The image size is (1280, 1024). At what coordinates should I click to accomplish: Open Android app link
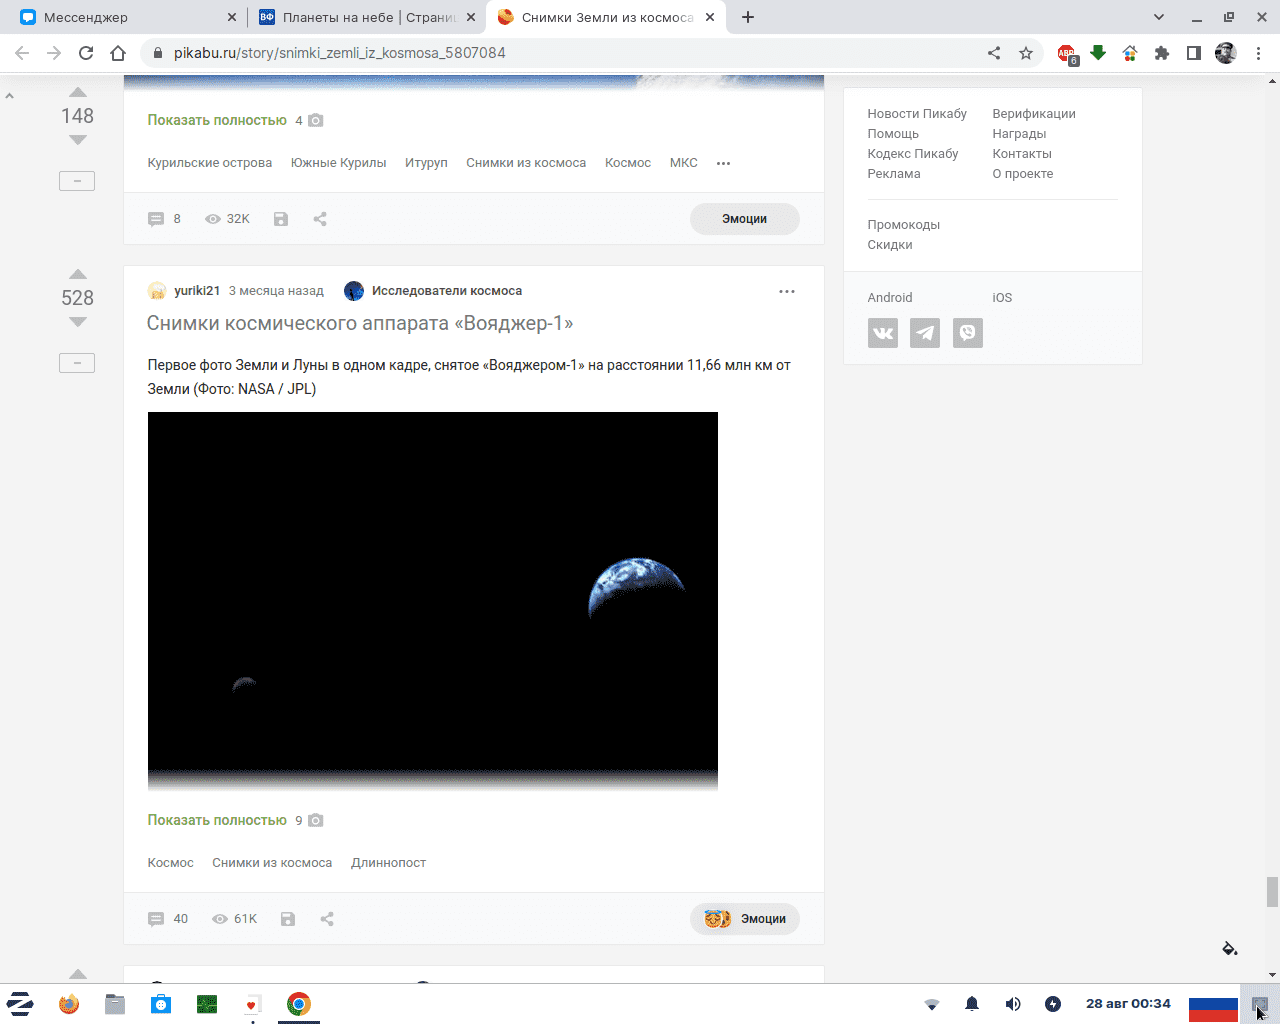(x=890, y=298)
